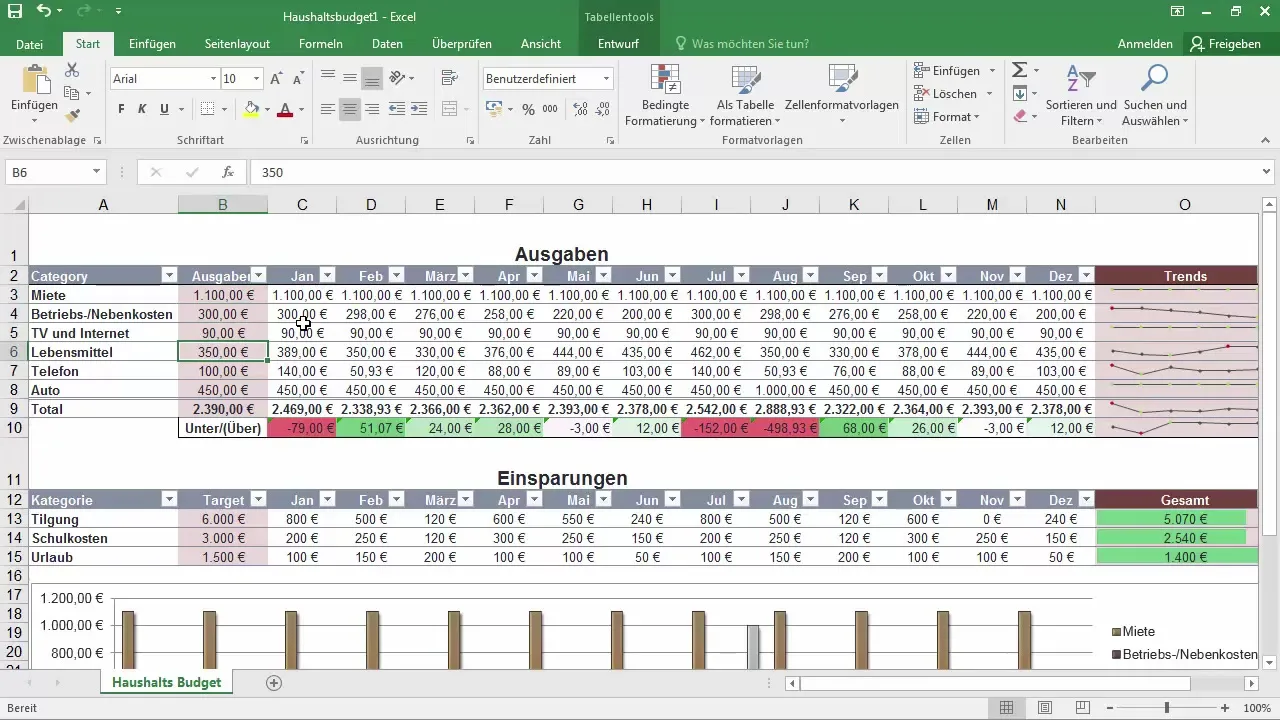Adjust the zoom slider

pyautogui.click(x=1166, y=707)
